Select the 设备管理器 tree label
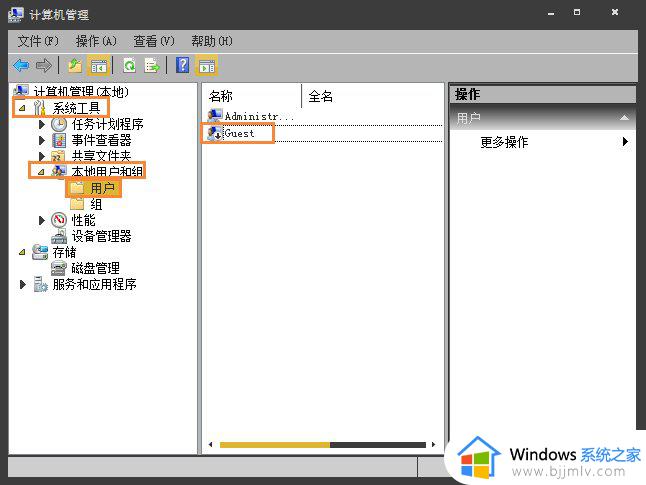 pos(101,236)
